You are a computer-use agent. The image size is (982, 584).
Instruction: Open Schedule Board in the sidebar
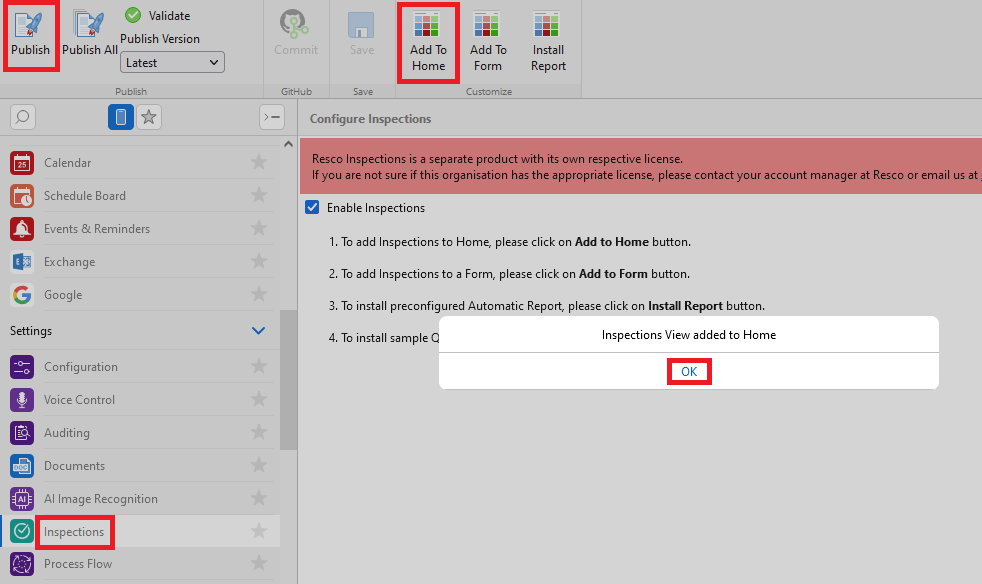84,196
